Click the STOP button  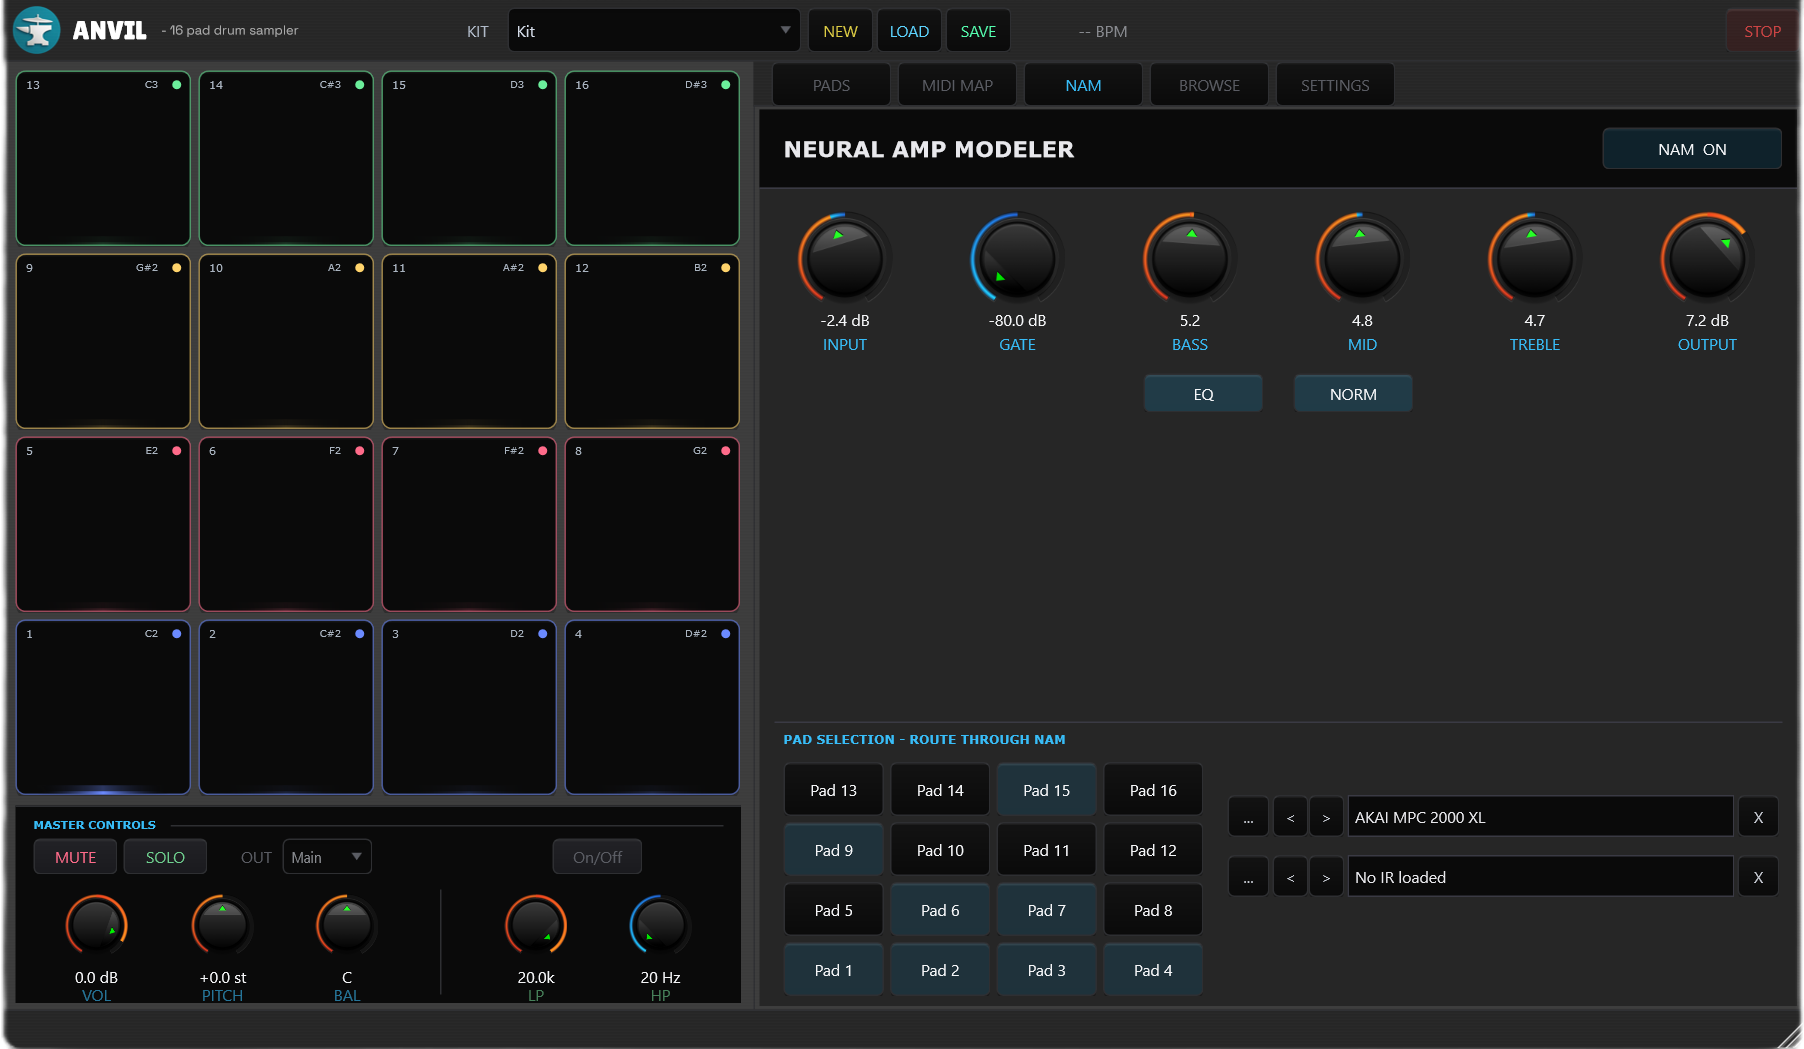point(1762,31)
